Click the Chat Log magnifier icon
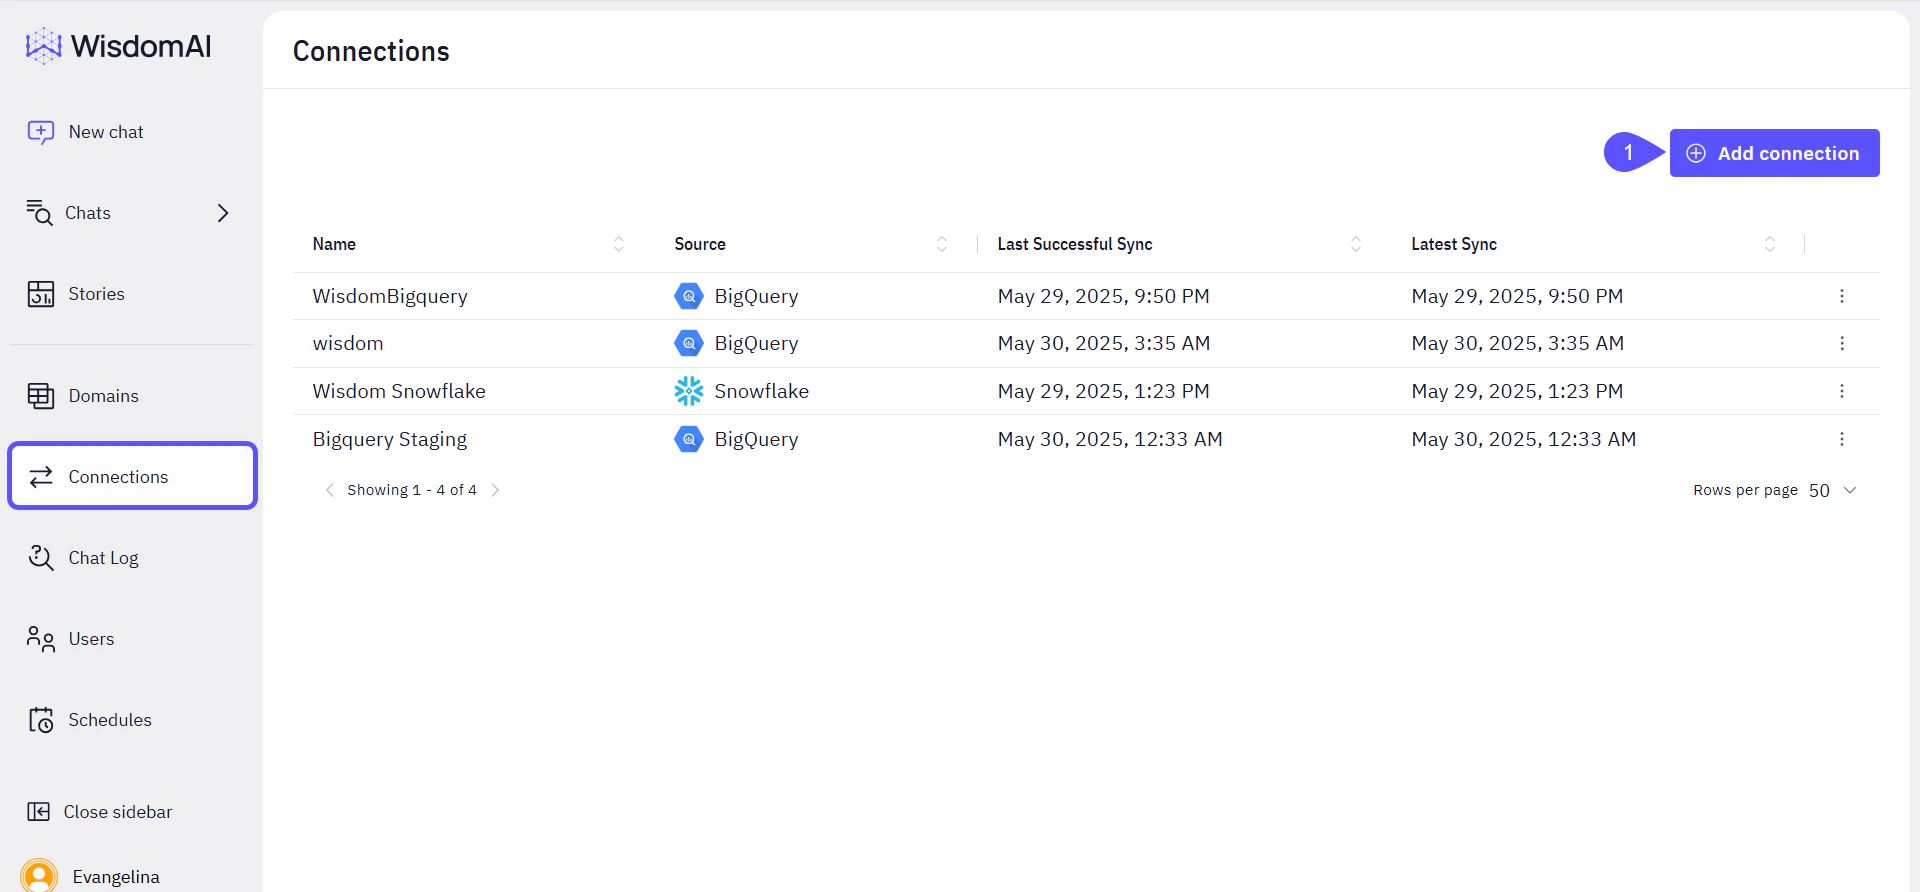 [41, 558]
